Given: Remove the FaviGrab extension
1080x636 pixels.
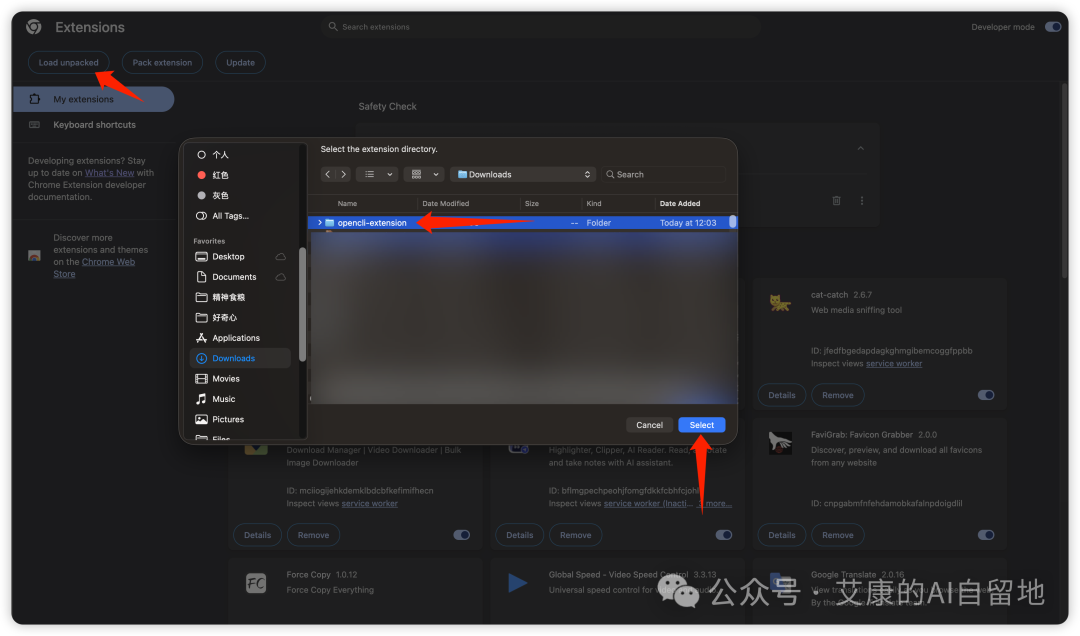Looking at the screenshot, I should tap(838, 535).
